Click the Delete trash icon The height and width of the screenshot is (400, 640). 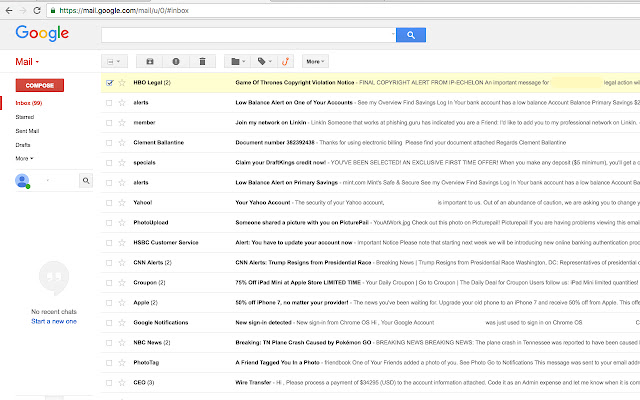(202, 62)
